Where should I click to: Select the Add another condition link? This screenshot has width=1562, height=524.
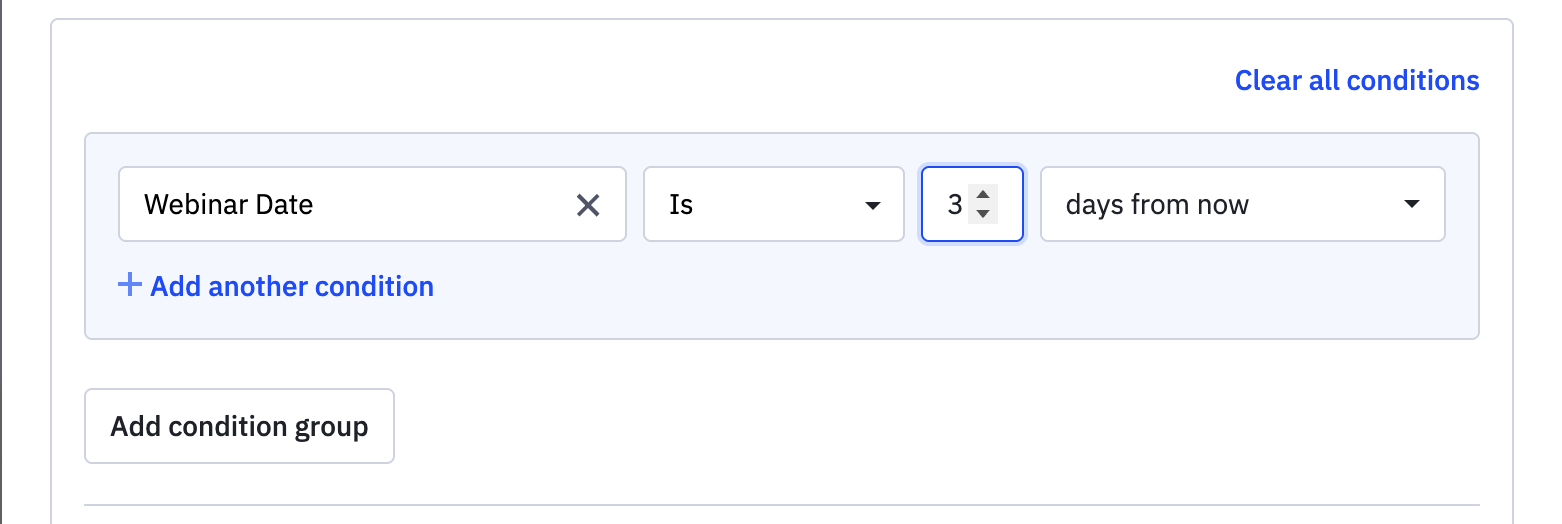click(x=292, y=287)
